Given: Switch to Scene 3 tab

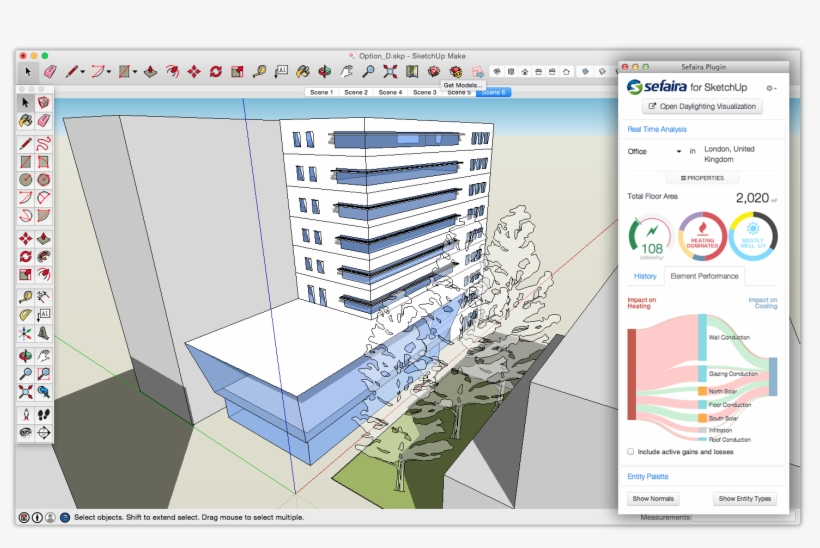Looking at the screenshot, I should click(425, 92).
